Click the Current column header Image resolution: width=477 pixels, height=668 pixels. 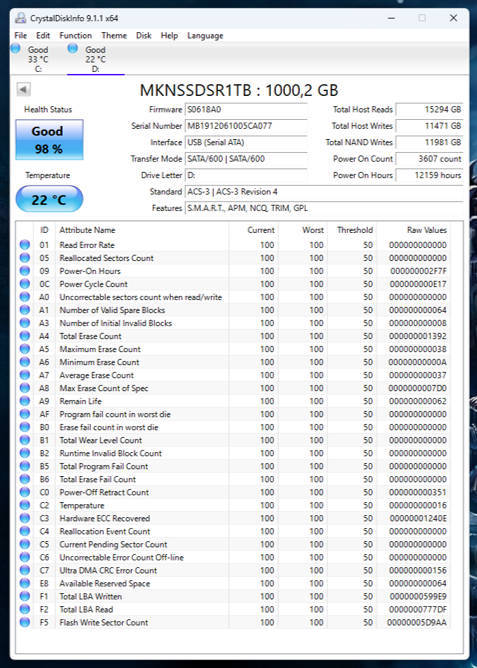click(x=254, y=230)
